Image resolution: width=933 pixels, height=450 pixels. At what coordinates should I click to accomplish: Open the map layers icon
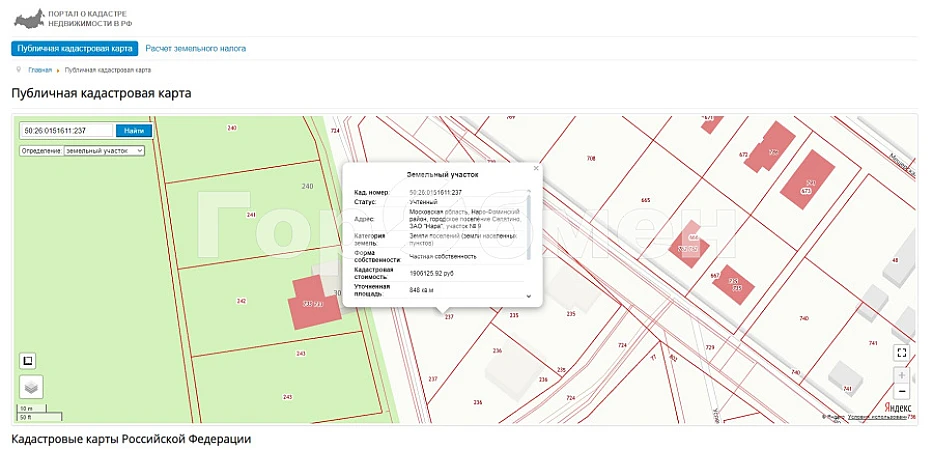pyautogui.click(x=31, y=387)
